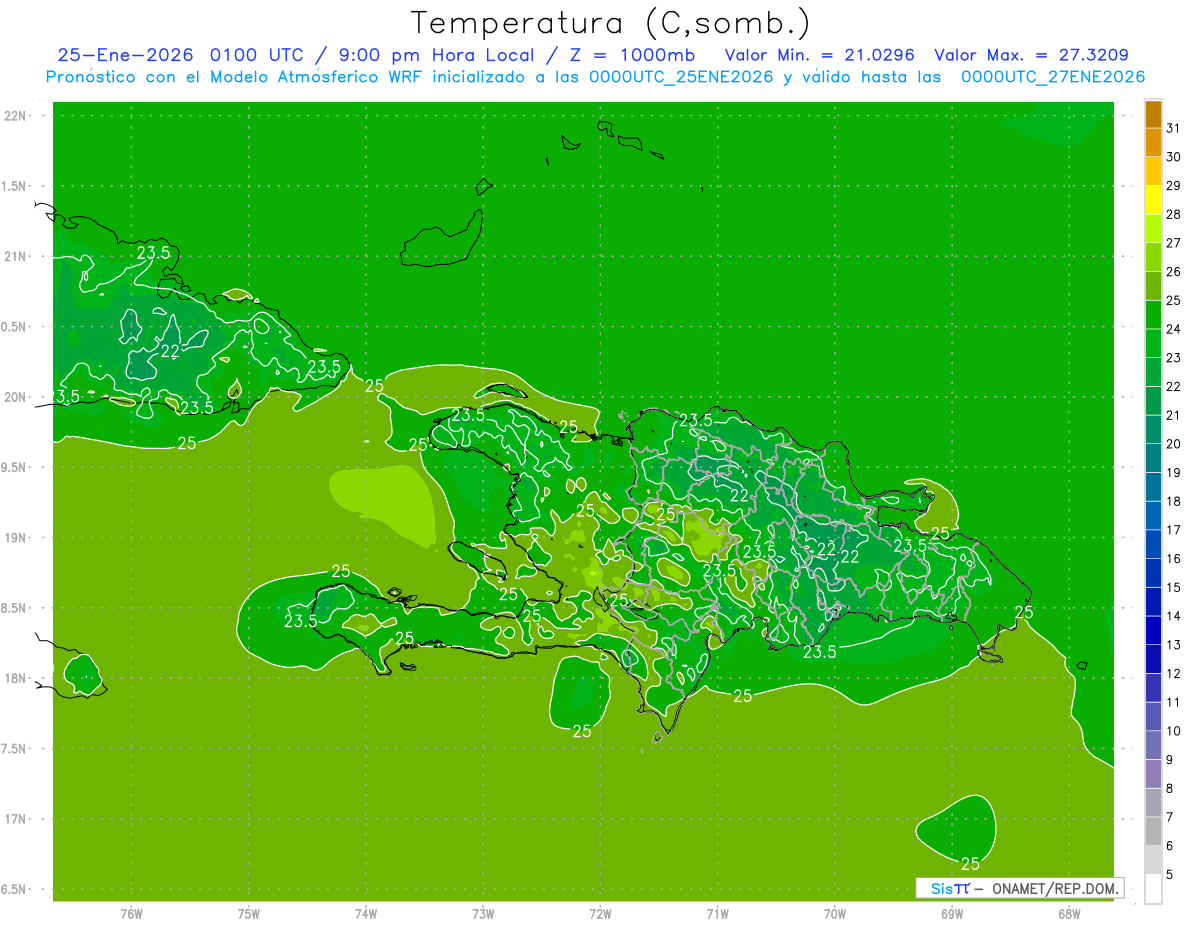Screen dimensions: 1200x927
Task: Click the dark blue legend swatch between 13 and 14
Action: tap(1153, 630)
